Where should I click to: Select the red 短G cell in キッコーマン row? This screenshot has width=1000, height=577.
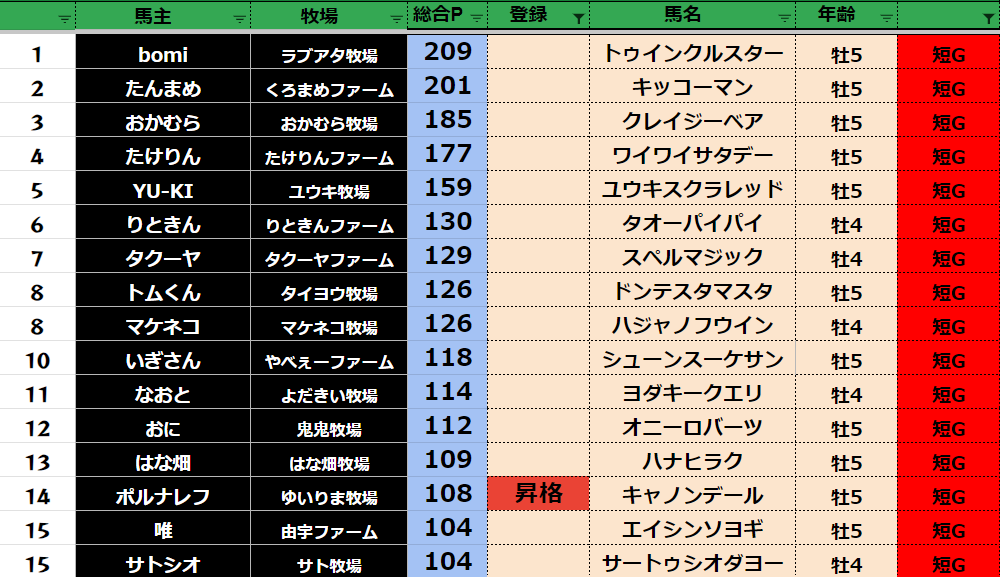pyautogui.click(x=948, y=89)
